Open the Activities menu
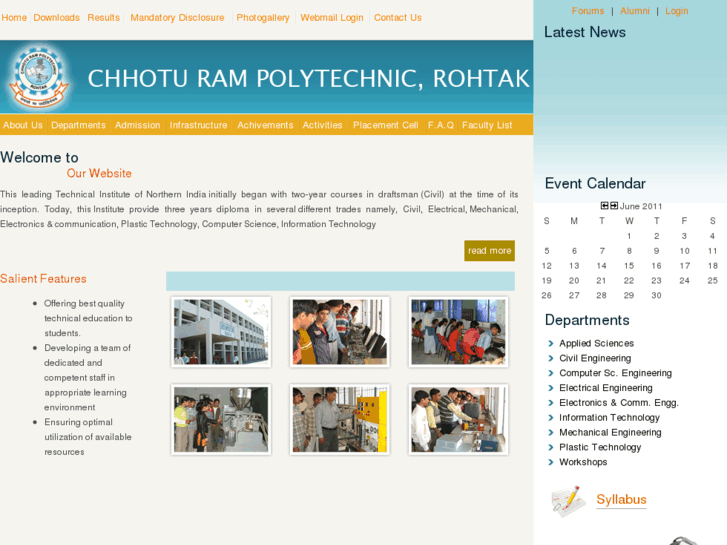 tap(322, 125)
